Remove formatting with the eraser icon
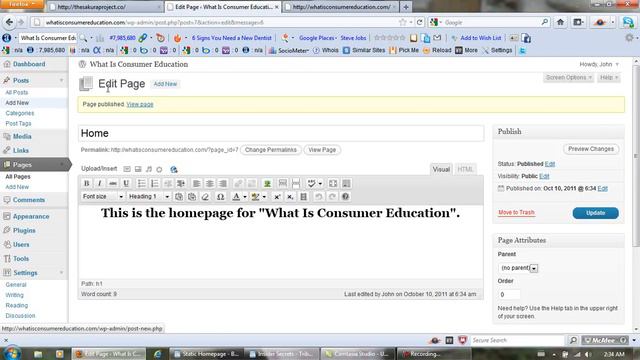 coord(205,197)
